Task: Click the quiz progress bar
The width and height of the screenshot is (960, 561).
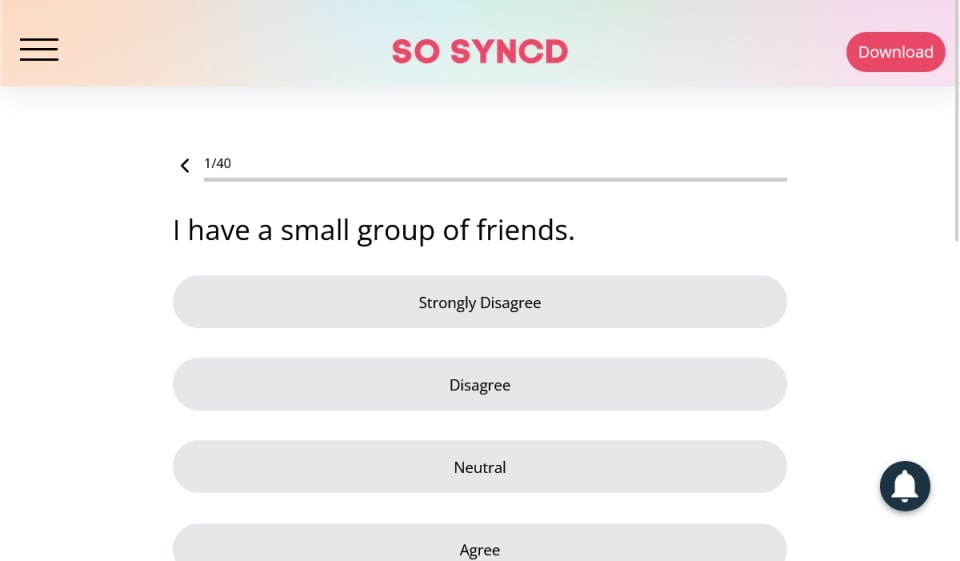Action: [x=495, y=180]
